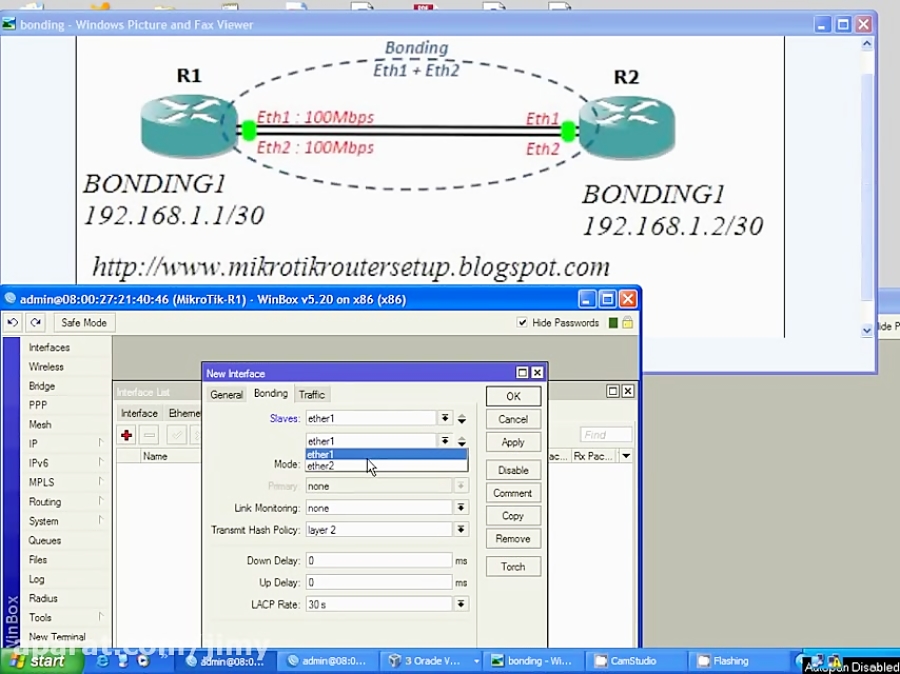
Task: Click the Redo arrow in WinBox toolbar
Action: tap(35, 322)
